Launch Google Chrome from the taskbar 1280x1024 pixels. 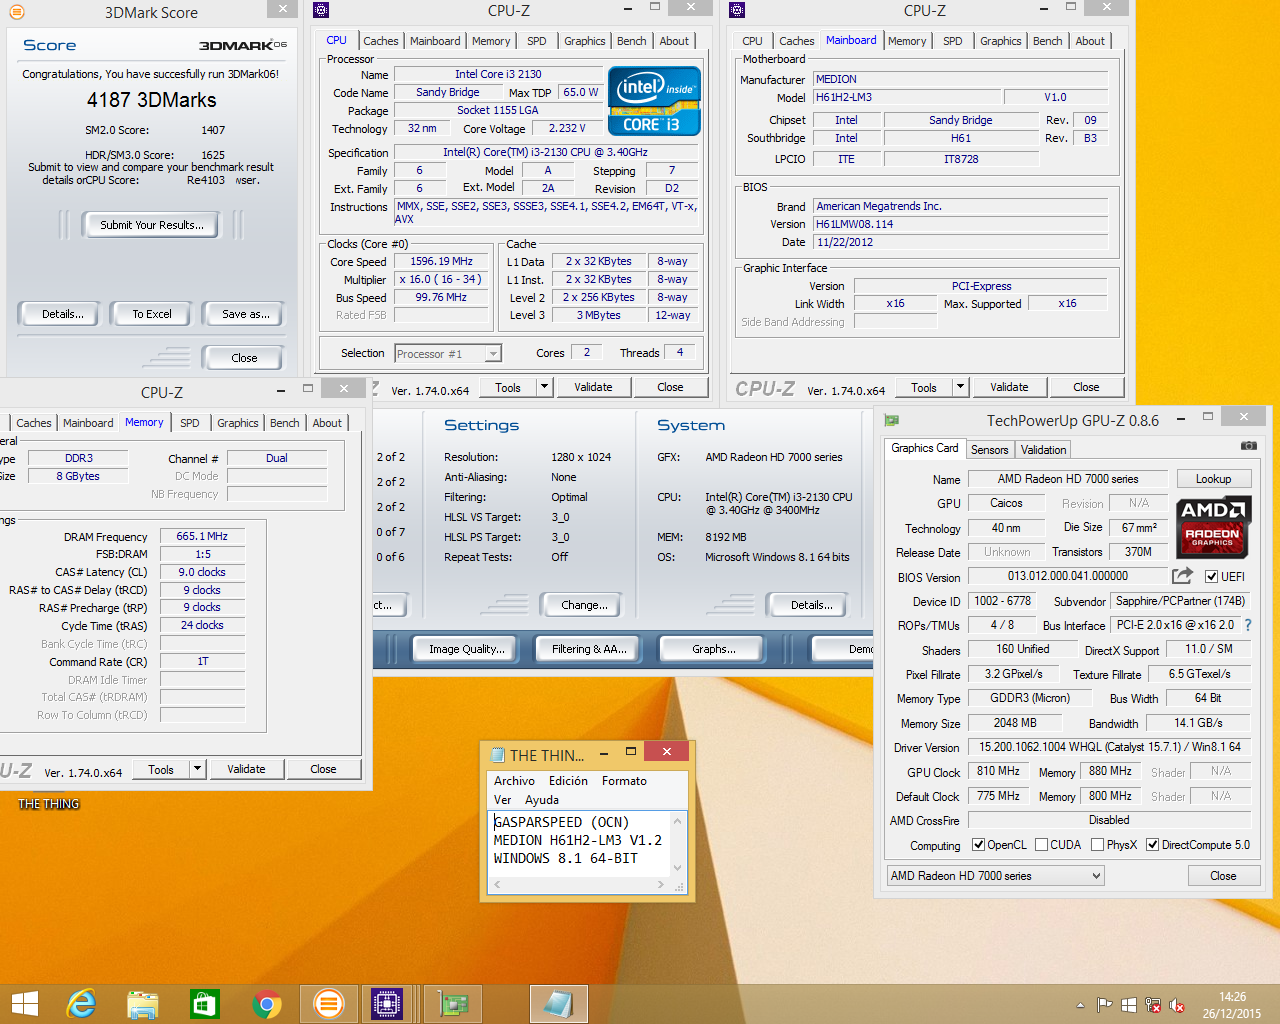tap(266, 1003)
